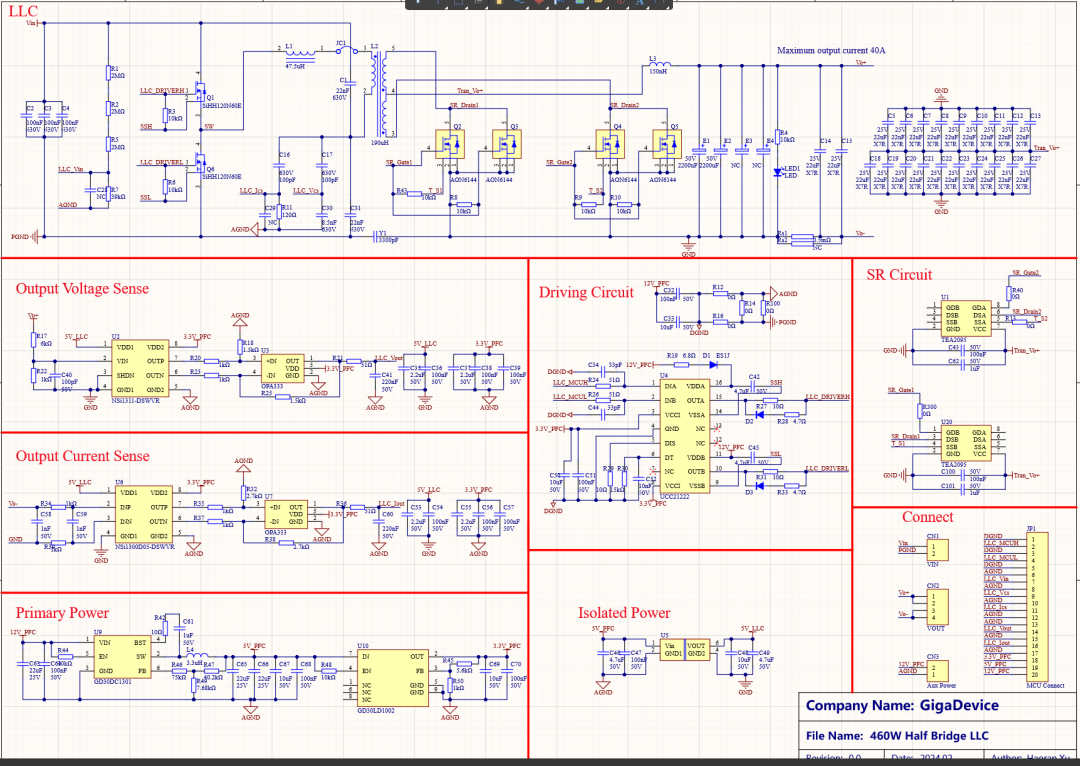Image resolution: width=1080 pixels, height=766 pixels.
Task: Select the NSI1311-DSWVR isolation amplifier U2
Action: 141,370
